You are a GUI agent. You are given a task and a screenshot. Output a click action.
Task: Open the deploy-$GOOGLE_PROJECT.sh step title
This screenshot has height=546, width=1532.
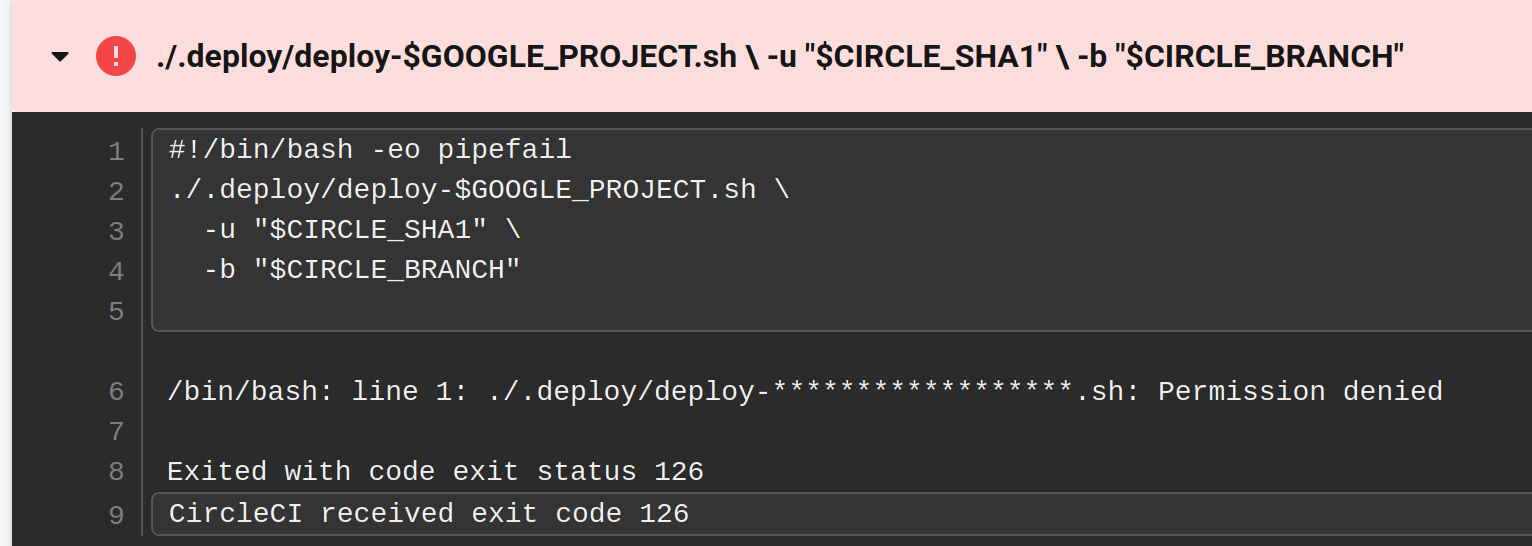(x=780, y=56)
